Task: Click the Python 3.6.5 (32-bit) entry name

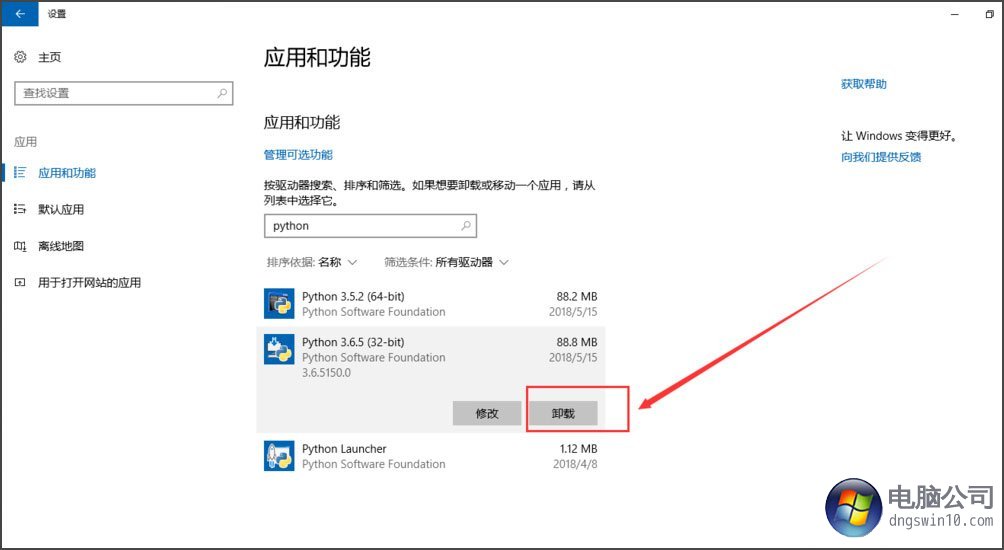Action: click(353, 342)
